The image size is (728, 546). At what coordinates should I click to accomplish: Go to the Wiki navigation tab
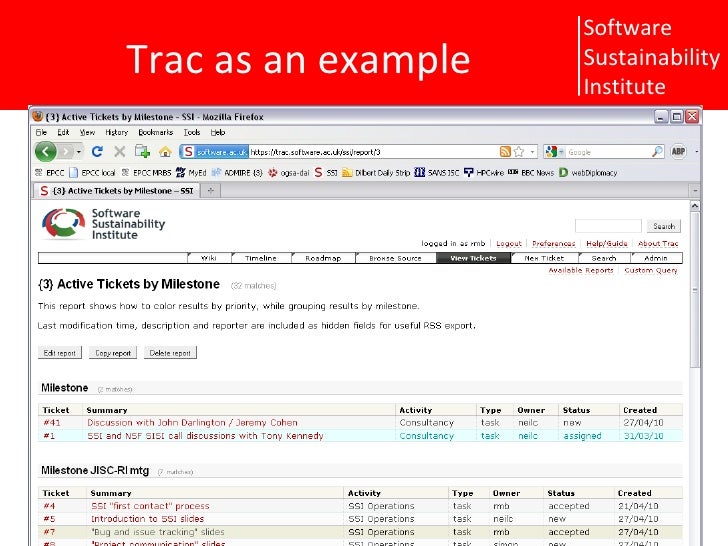pyautogui.click(x=209, y=258)
